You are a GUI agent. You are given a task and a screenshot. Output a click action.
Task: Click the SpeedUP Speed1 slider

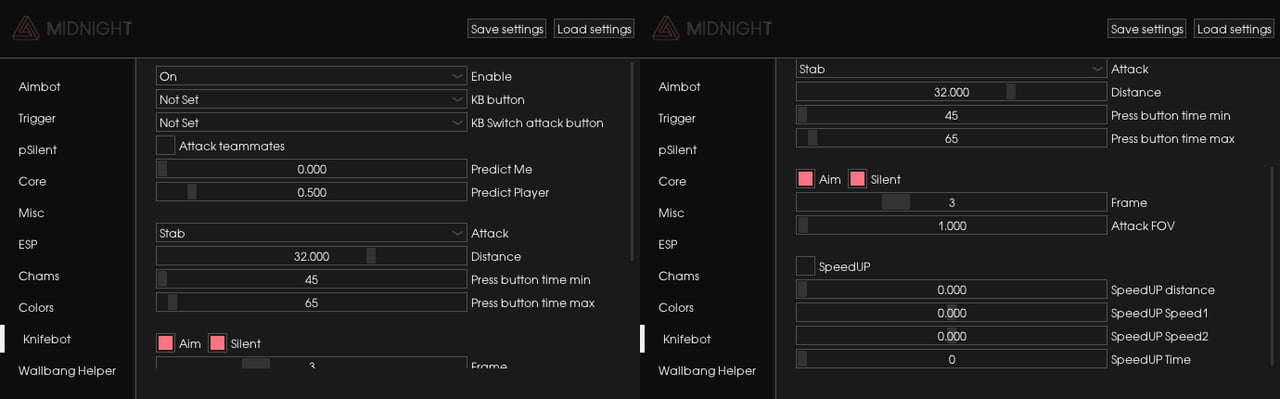click(x=951, y=313)
